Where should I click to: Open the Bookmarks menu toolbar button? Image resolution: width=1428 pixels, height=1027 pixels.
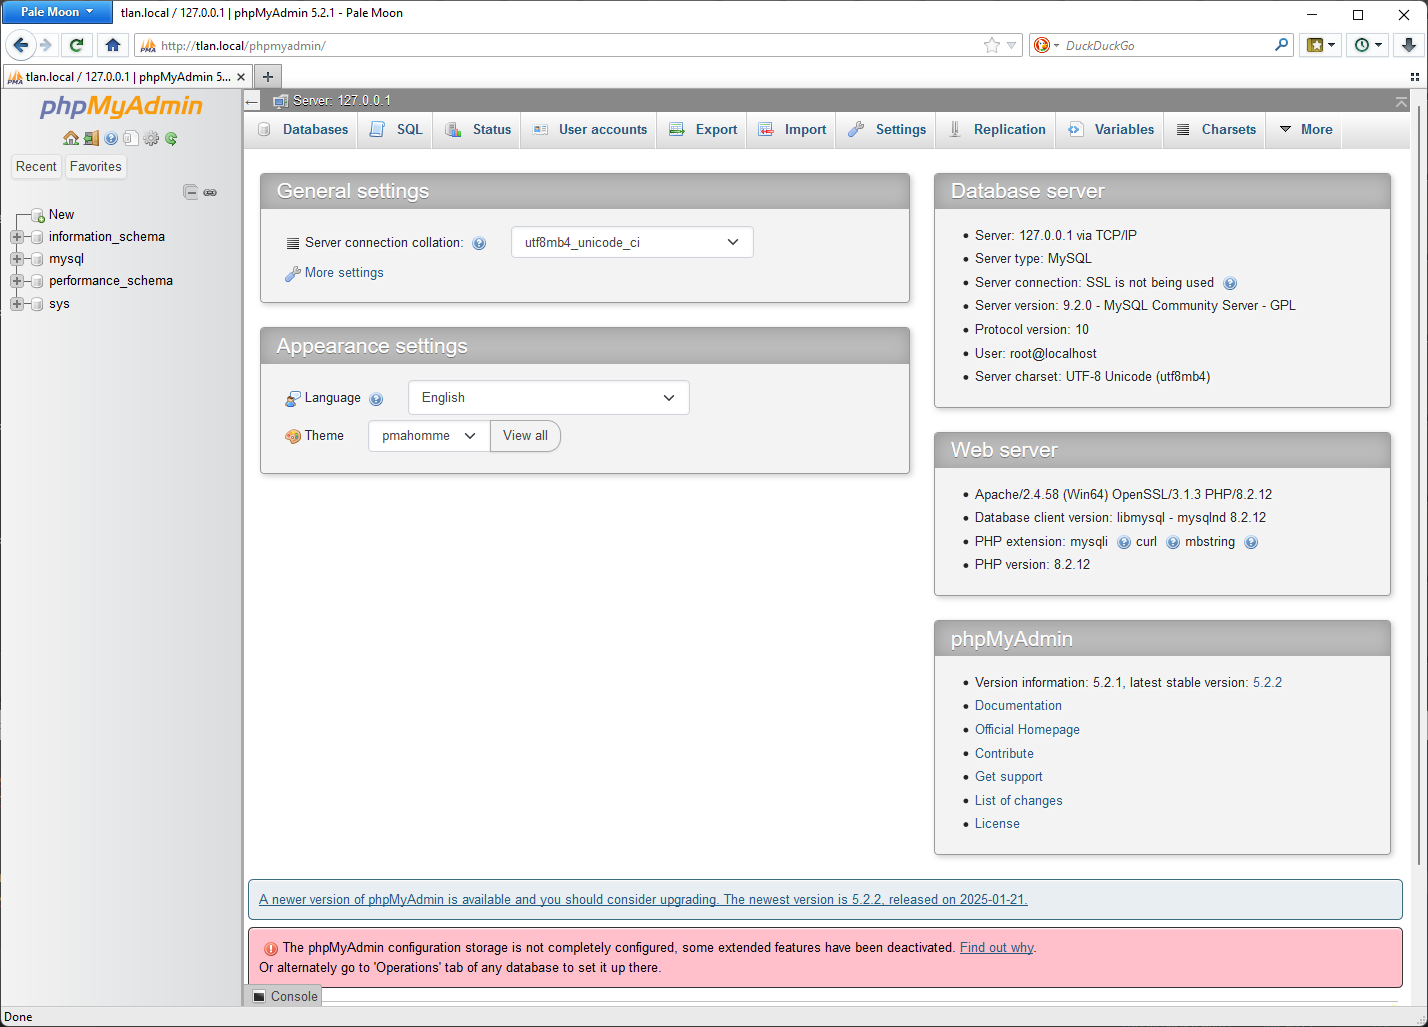click(1321, 45)
